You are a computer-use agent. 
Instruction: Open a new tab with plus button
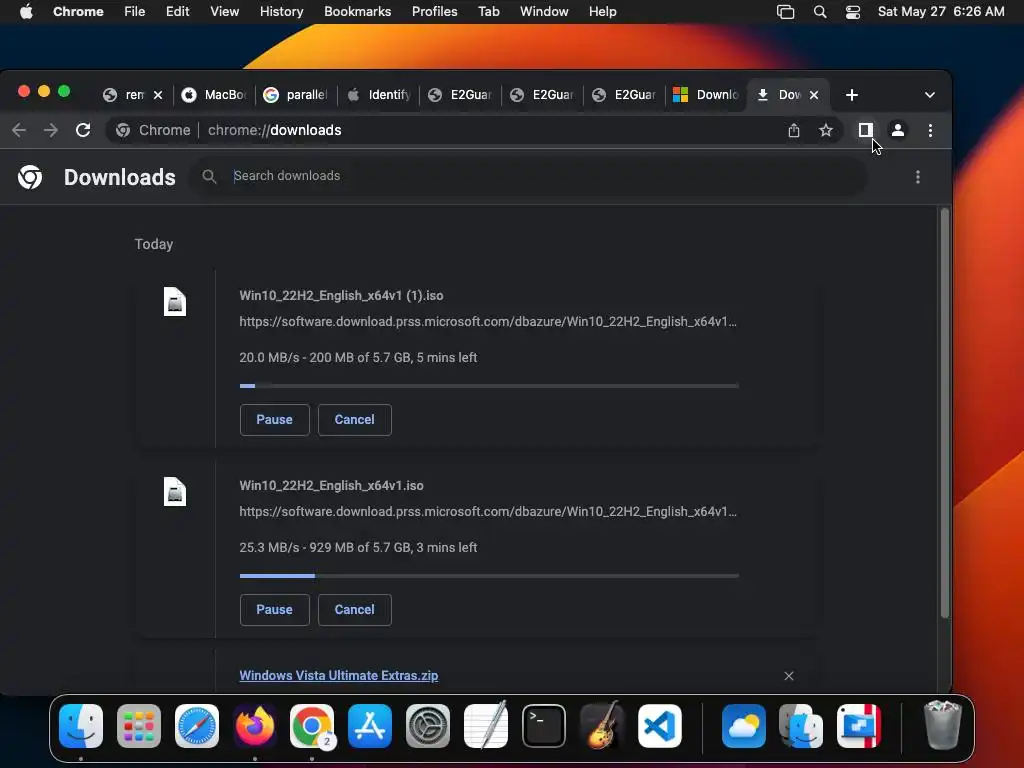point(852,95)
